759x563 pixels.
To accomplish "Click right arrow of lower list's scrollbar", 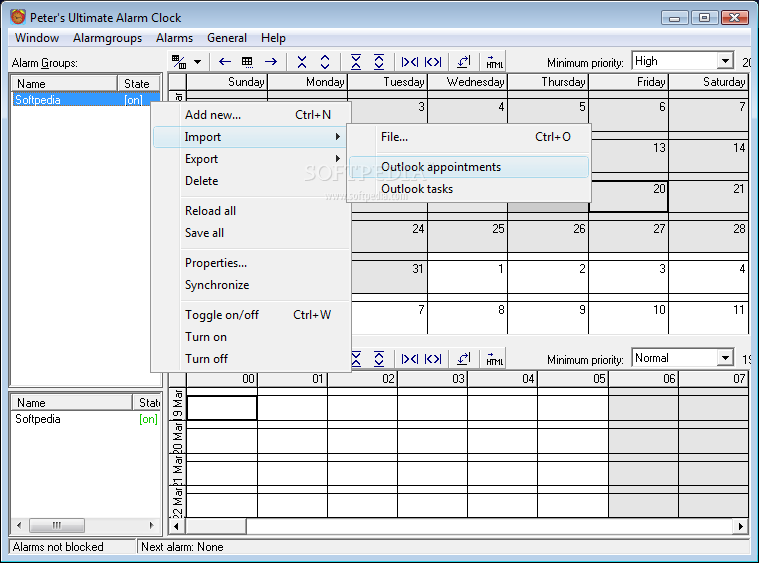I will [x=152, y=525].
